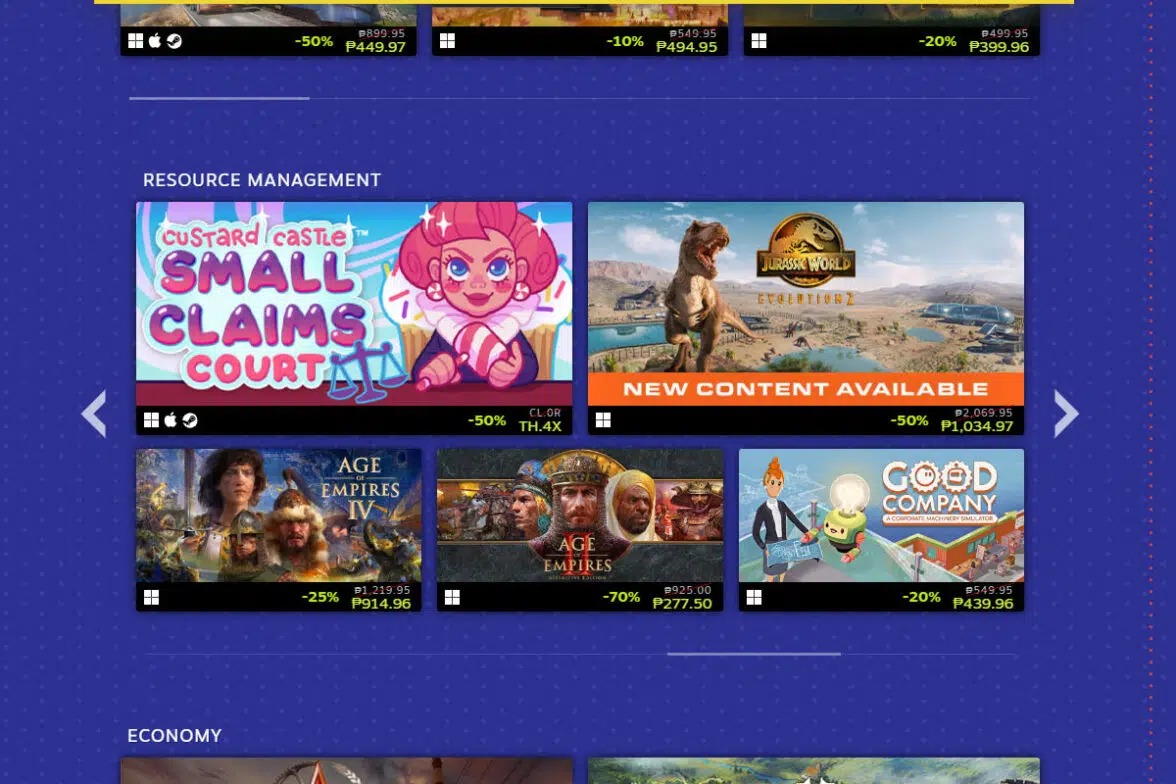The height and width of the screenshot is (784, 1176).
Task: Click the Windows icon under Age of Empires IV
Action: coord(151,597)
